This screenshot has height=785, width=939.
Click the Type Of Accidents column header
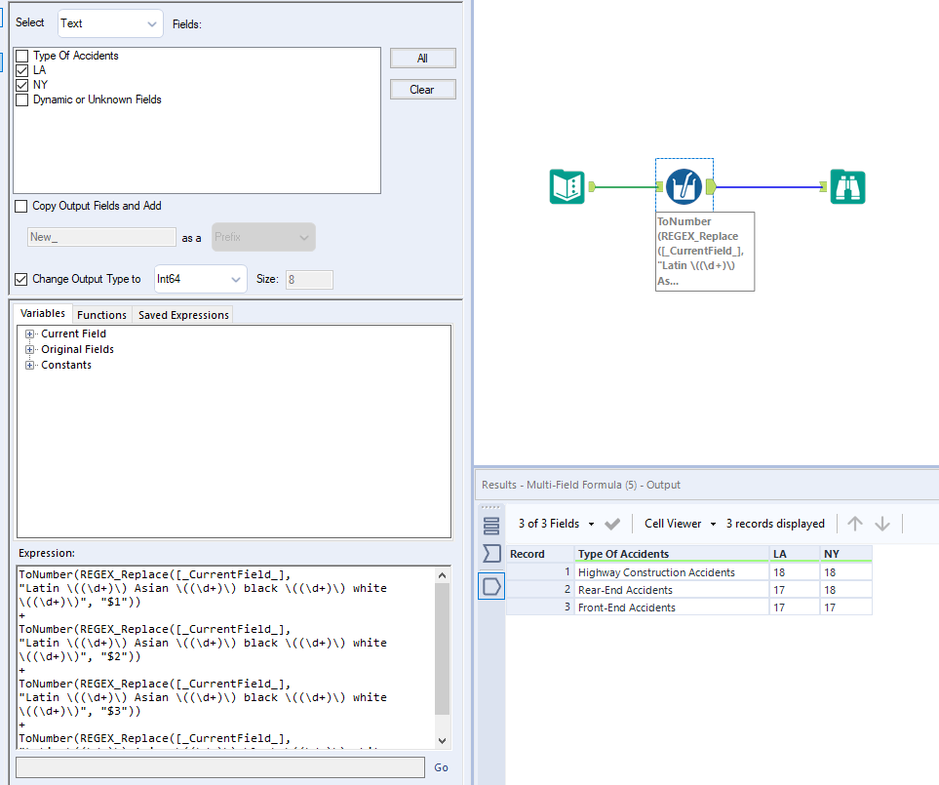coord(671,554)
